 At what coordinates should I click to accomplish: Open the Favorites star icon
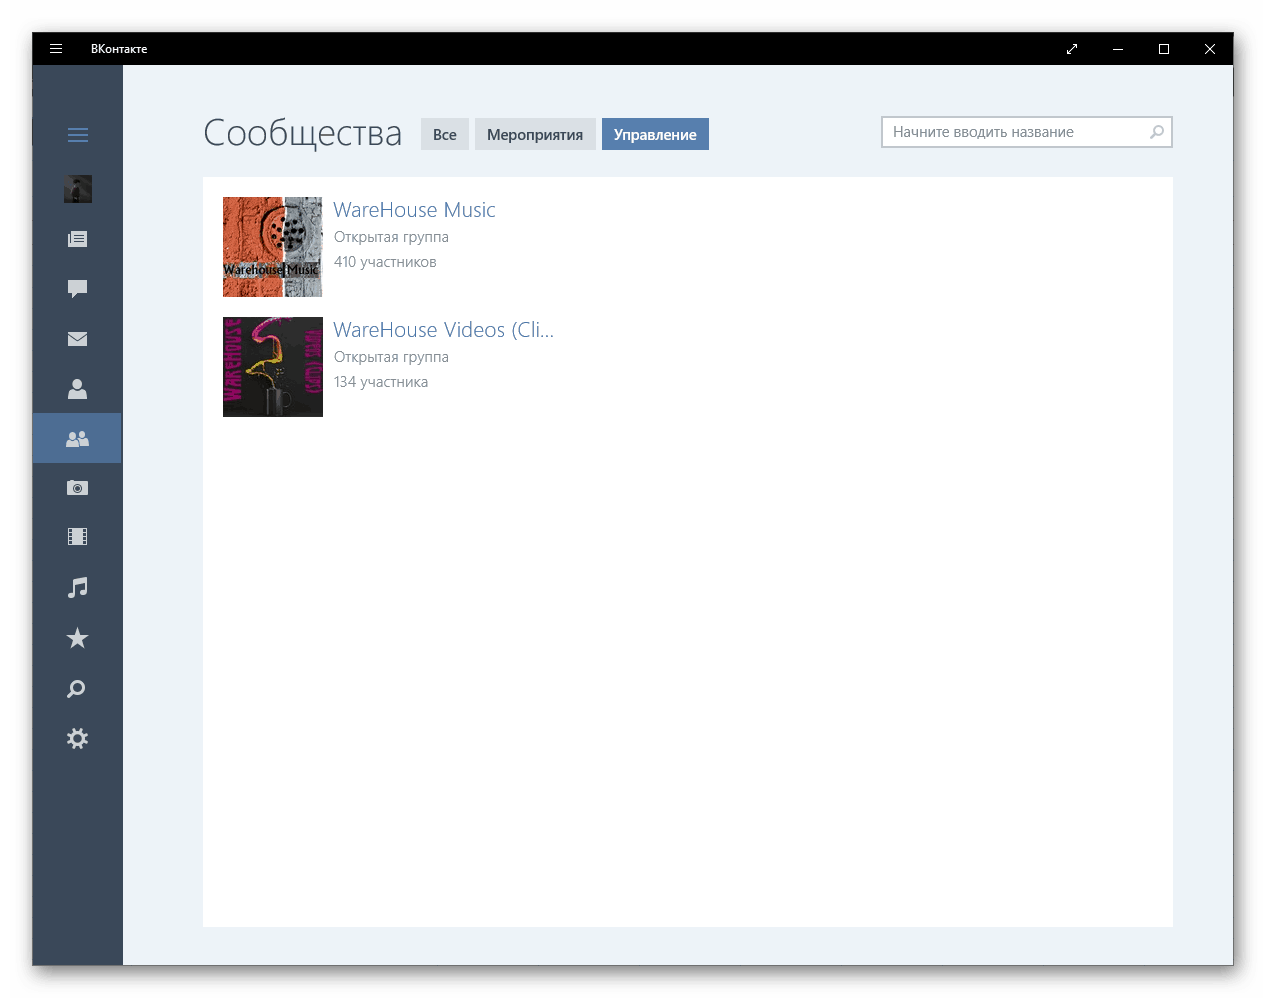click(78, 638)
